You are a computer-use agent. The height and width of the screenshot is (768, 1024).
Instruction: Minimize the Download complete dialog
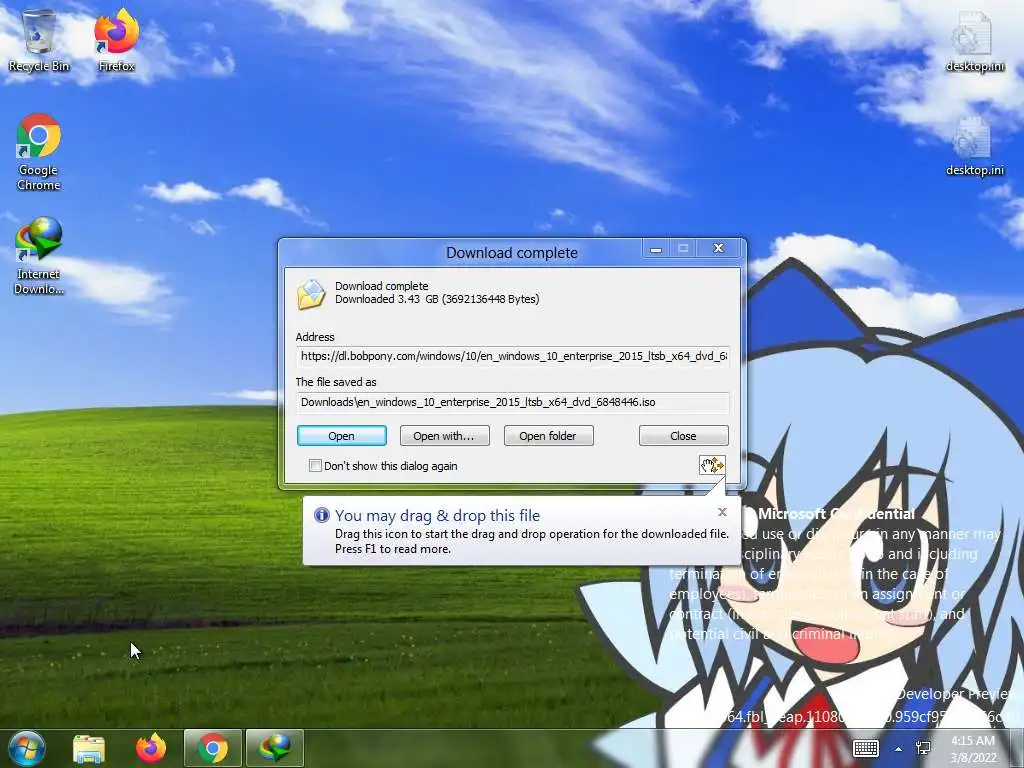[656, 249]
